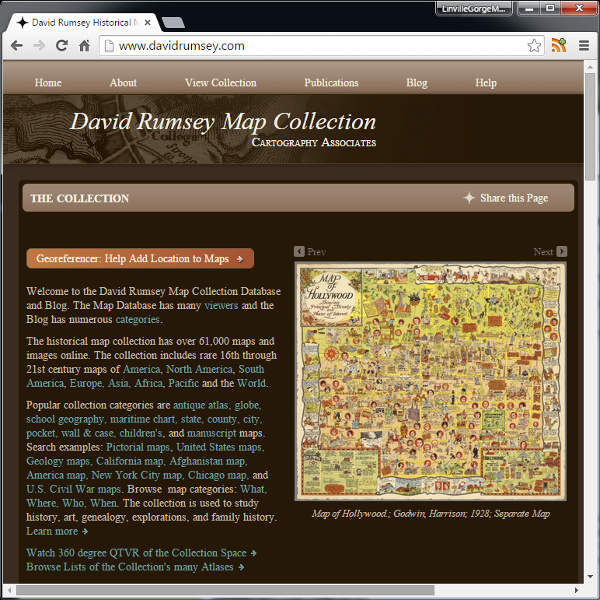This screenshot has height=600, width=600.
Task: Bookmark this page with the star icon
Action: 534,46
